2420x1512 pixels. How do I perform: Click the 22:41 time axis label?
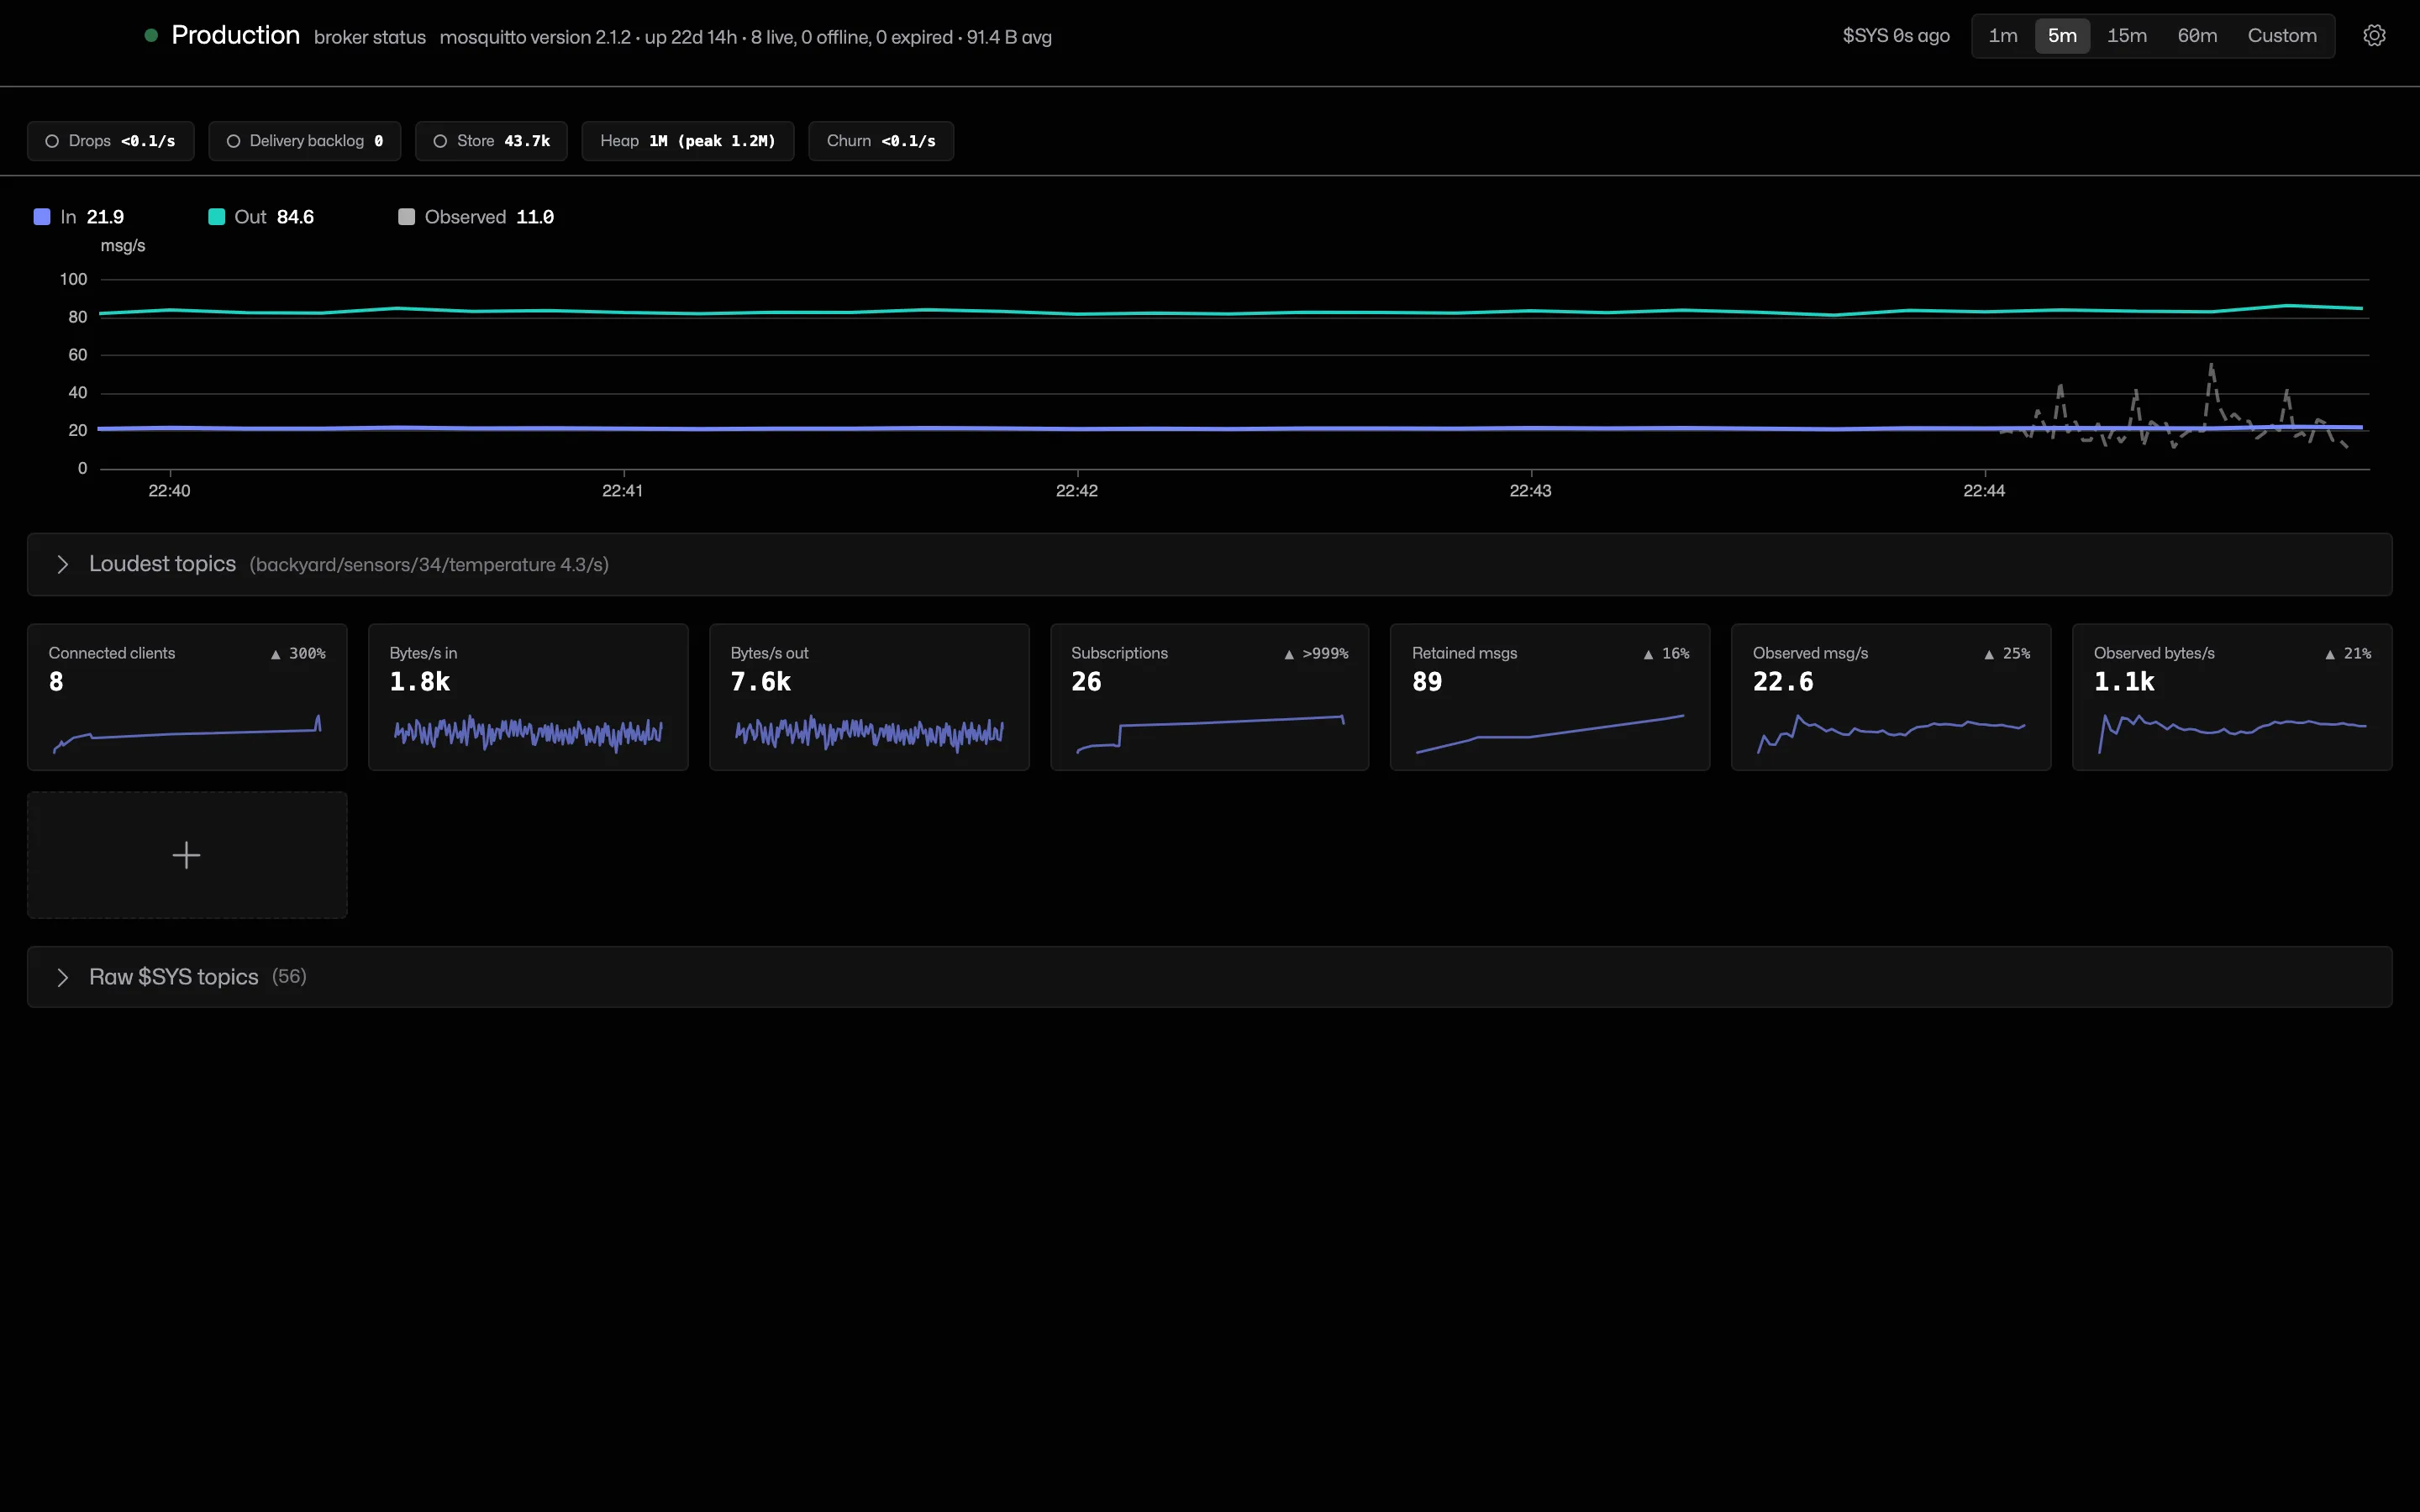point(623,491)
